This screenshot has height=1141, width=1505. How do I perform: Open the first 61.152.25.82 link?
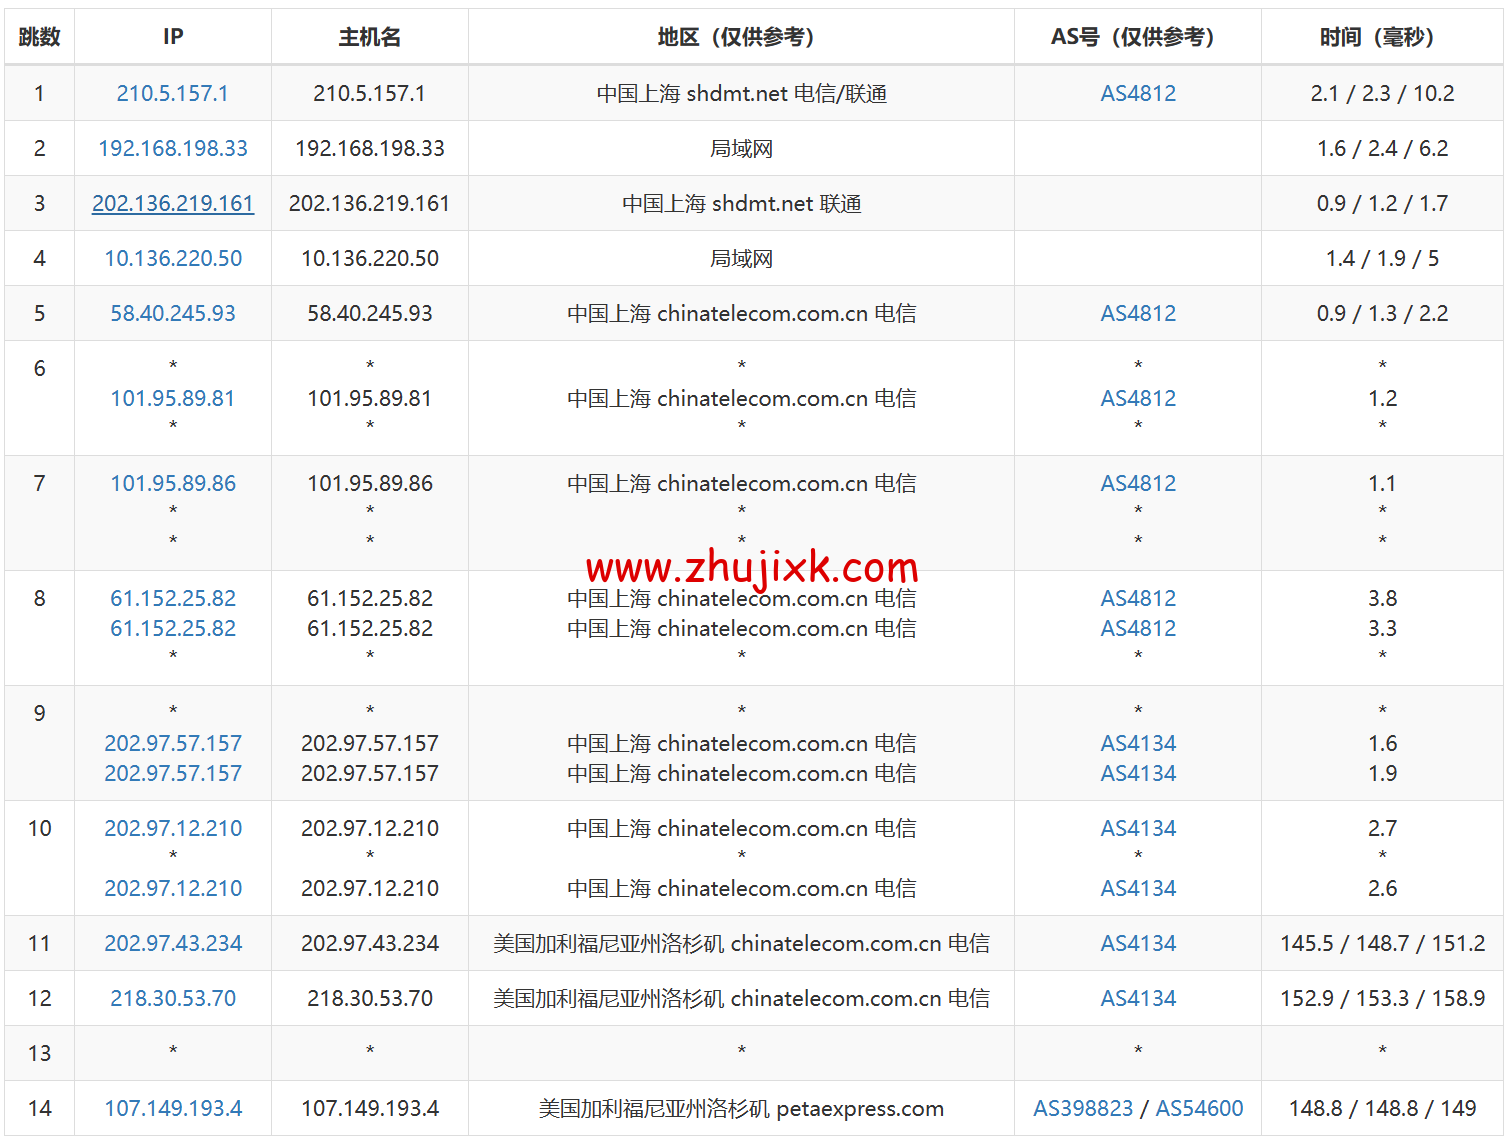[172, 598]
